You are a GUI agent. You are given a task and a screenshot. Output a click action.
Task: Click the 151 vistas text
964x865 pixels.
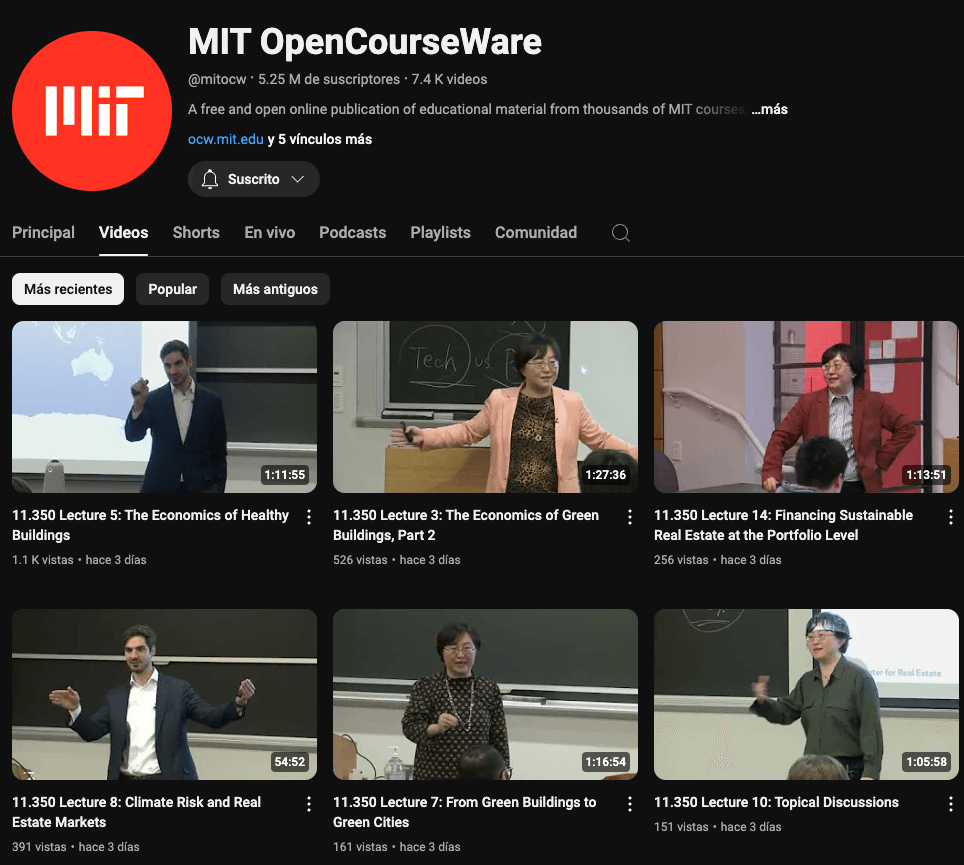pos(681,827)
